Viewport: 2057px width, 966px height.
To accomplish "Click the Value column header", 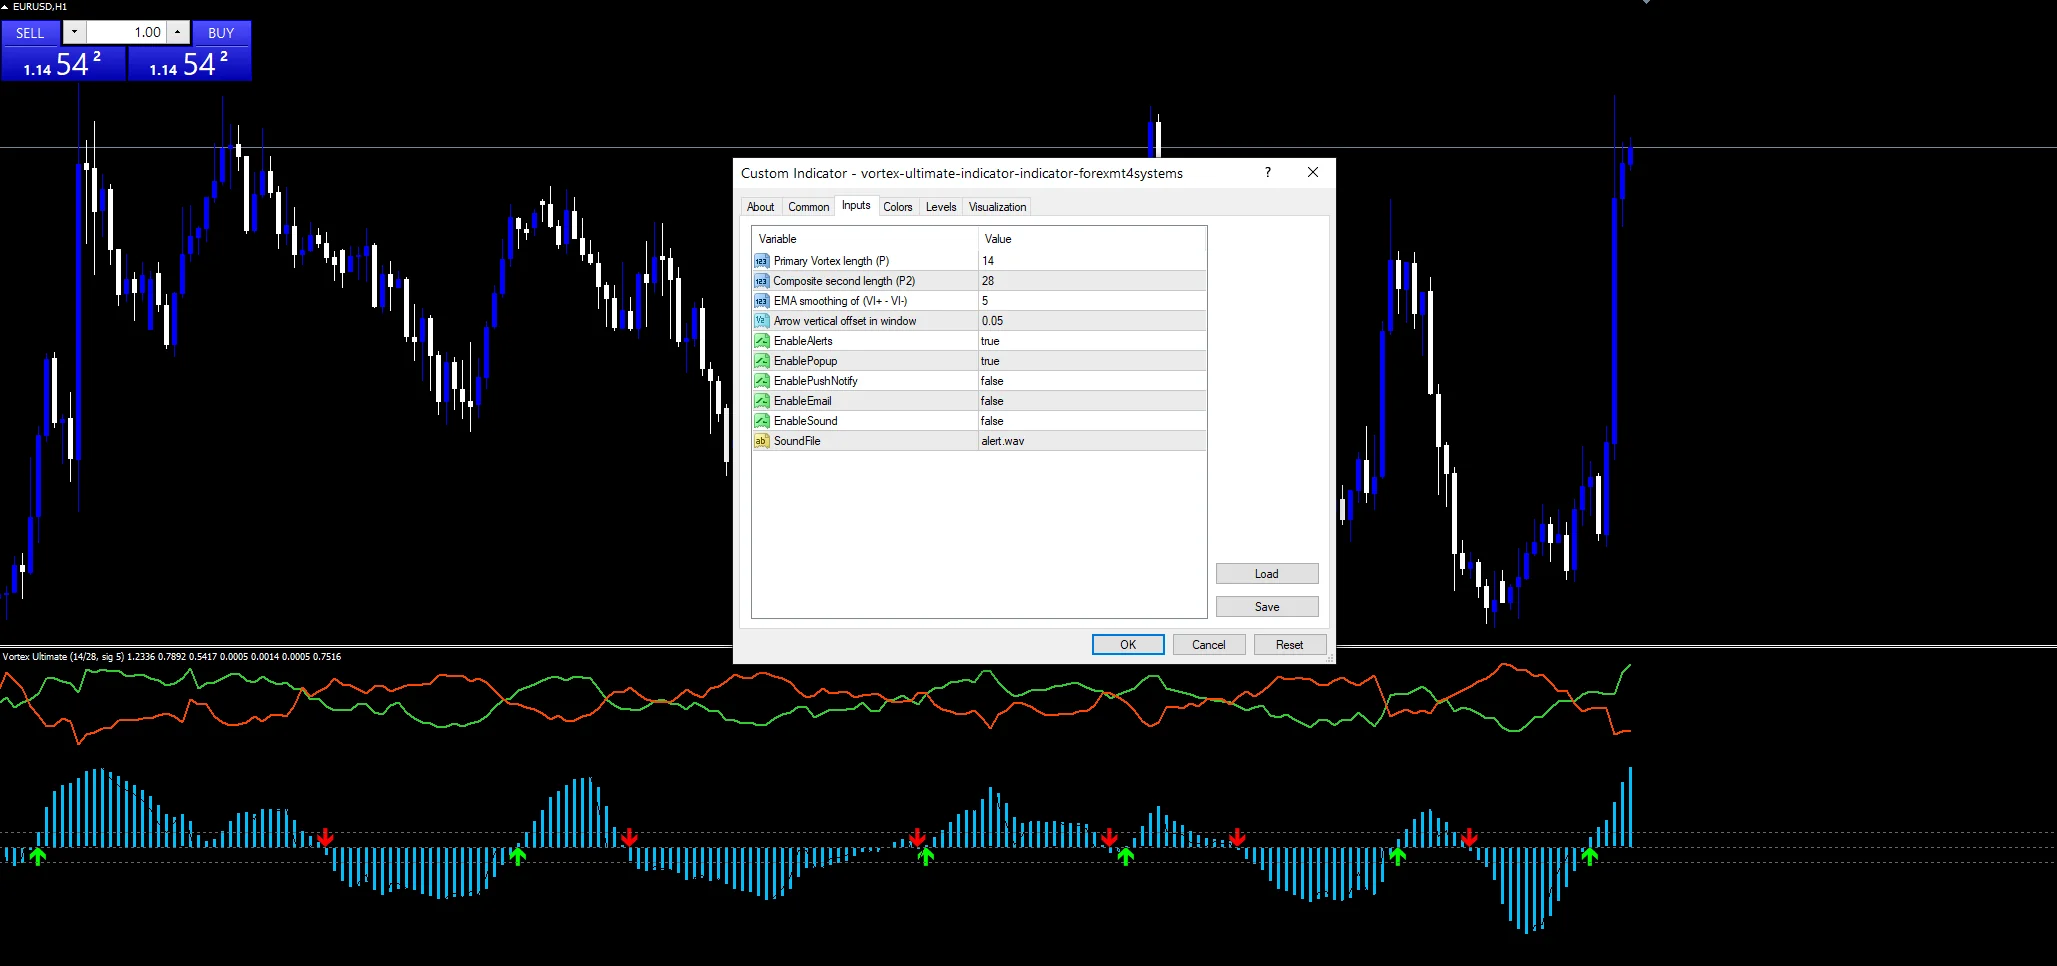I will (x=1092, y=239).
